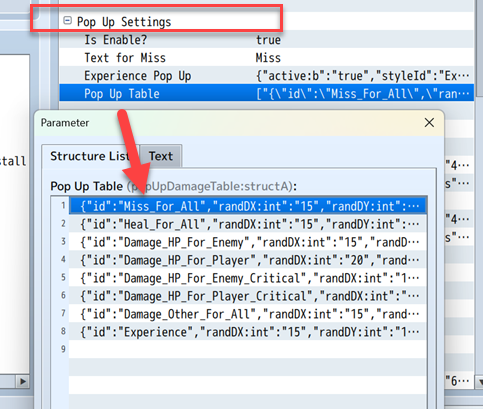Select the Pop Up Table parameter row
The image size is (483, 409).
click(x=266, y=94)
